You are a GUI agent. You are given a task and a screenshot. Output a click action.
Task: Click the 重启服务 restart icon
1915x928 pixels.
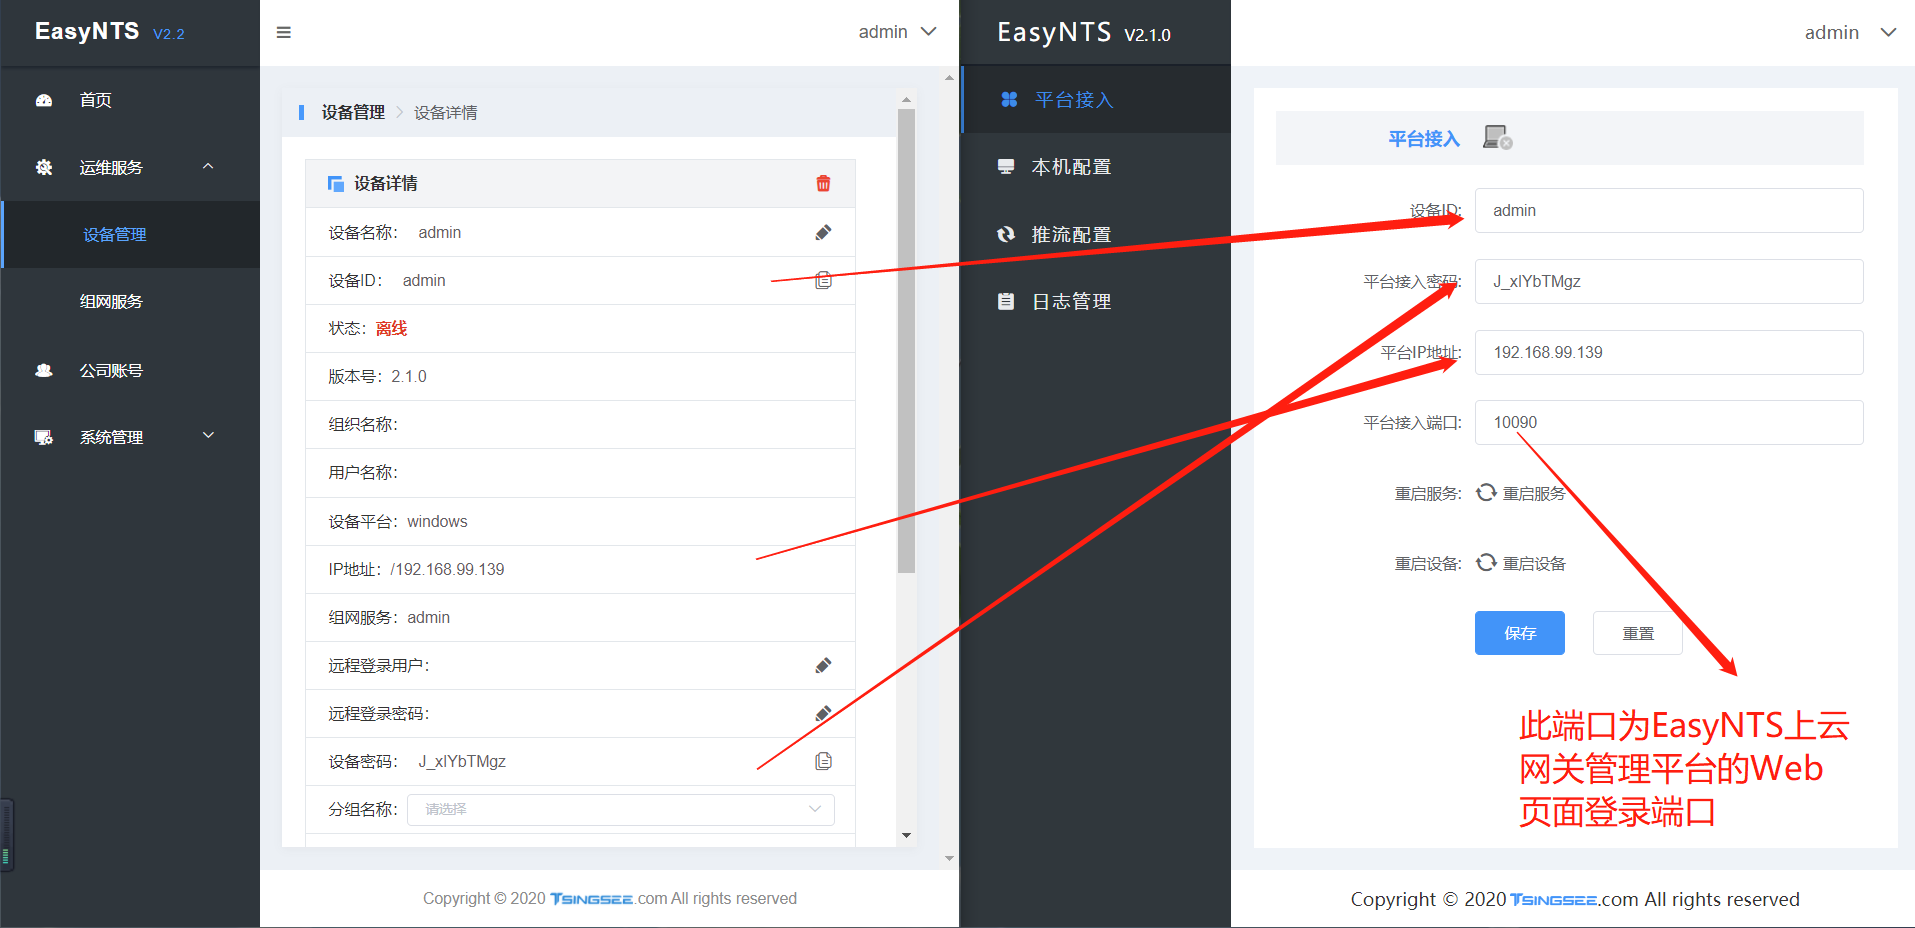coord(1487,492)
